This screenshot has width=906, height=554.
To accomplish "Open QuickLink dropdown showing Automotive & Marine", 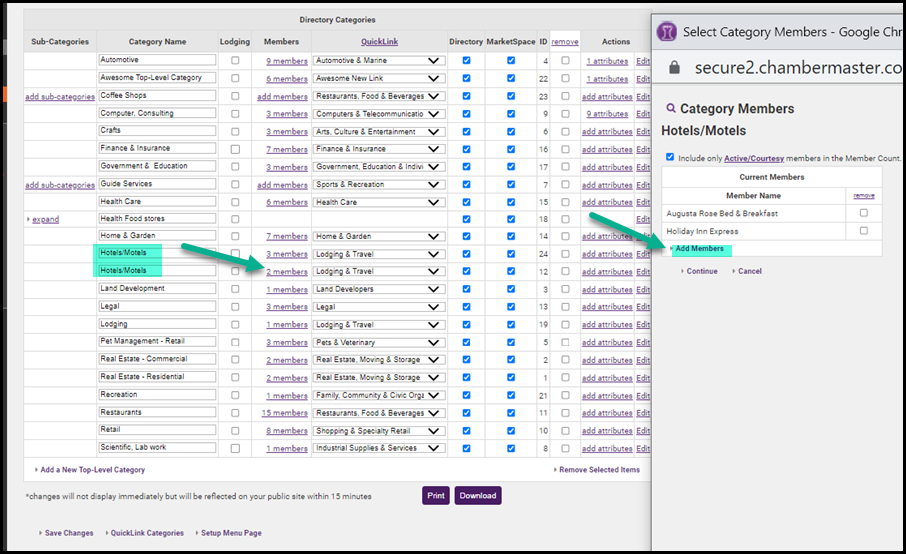I will (379, 61).
